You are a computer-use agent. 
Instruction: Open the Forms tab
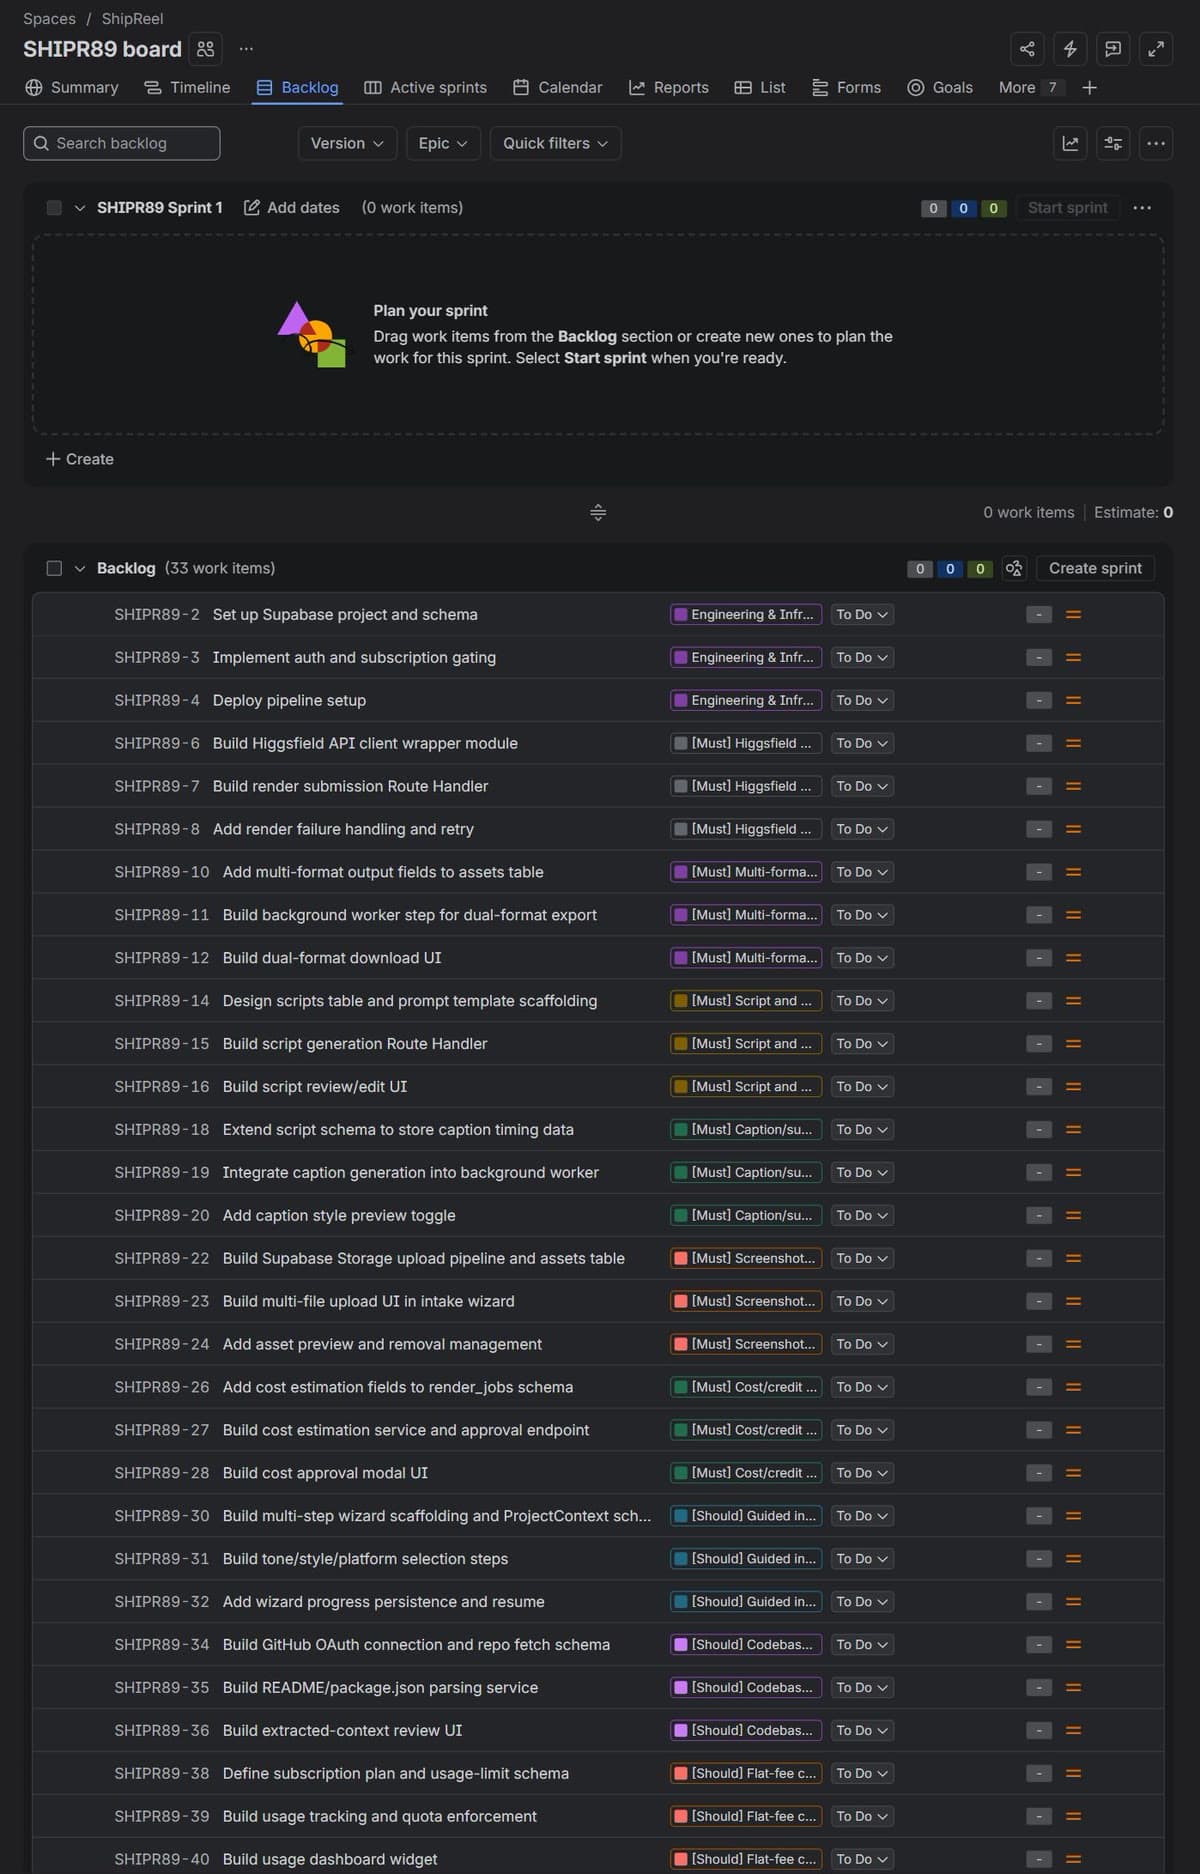click(x=847, y=88)
